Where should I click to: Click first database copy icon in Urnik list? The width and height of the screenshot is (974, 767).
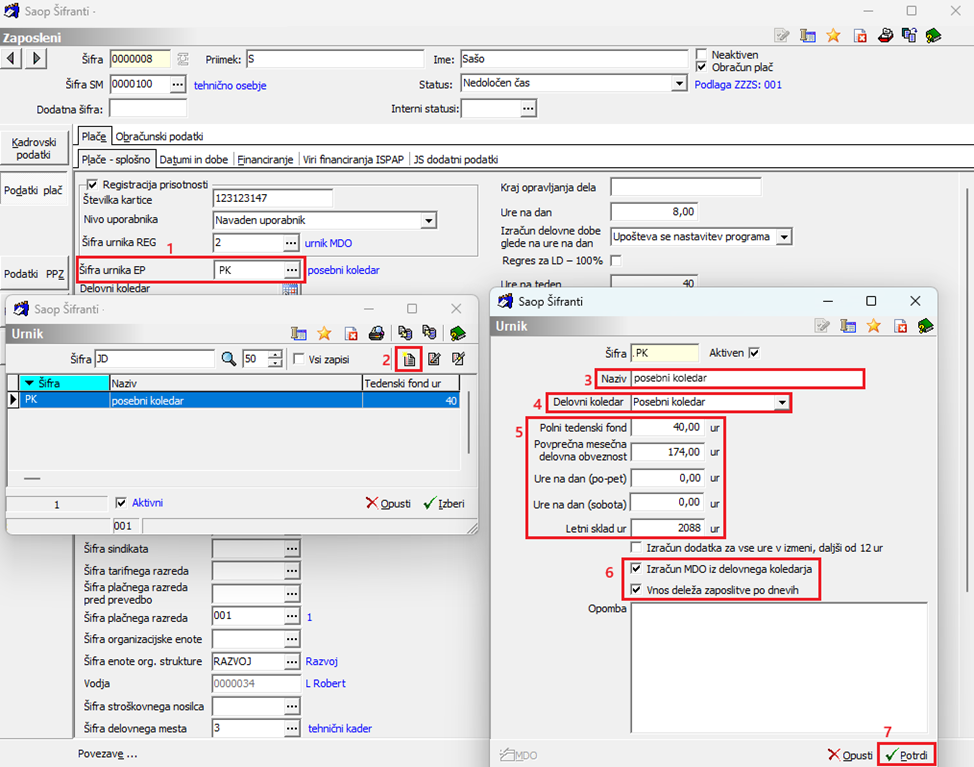pyautogui.click(x=405, y=334)
